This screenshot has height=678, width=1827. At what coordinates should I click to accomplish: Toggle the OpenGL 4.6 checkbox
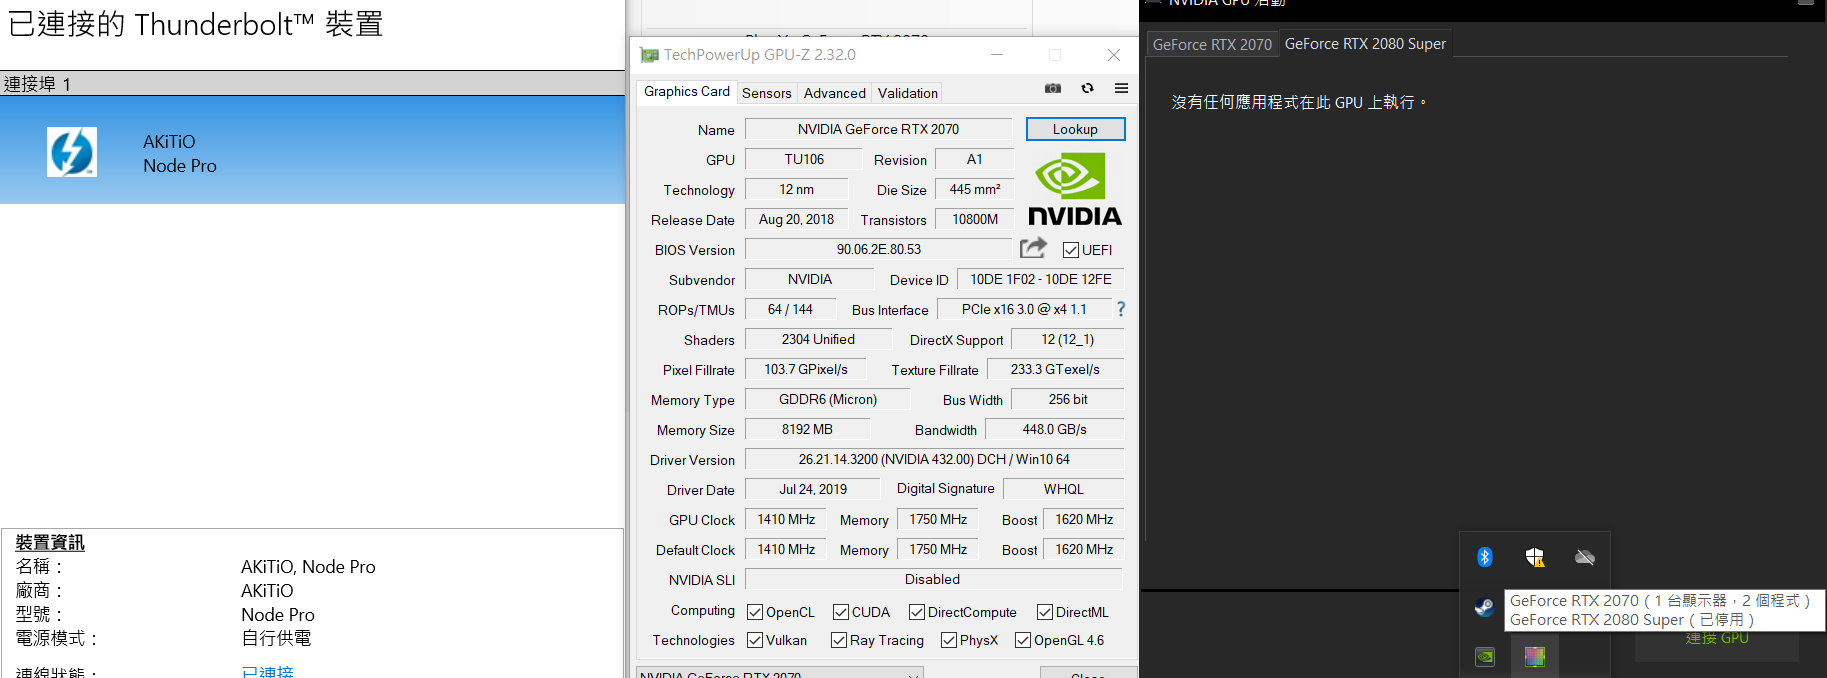(1023, 640)
